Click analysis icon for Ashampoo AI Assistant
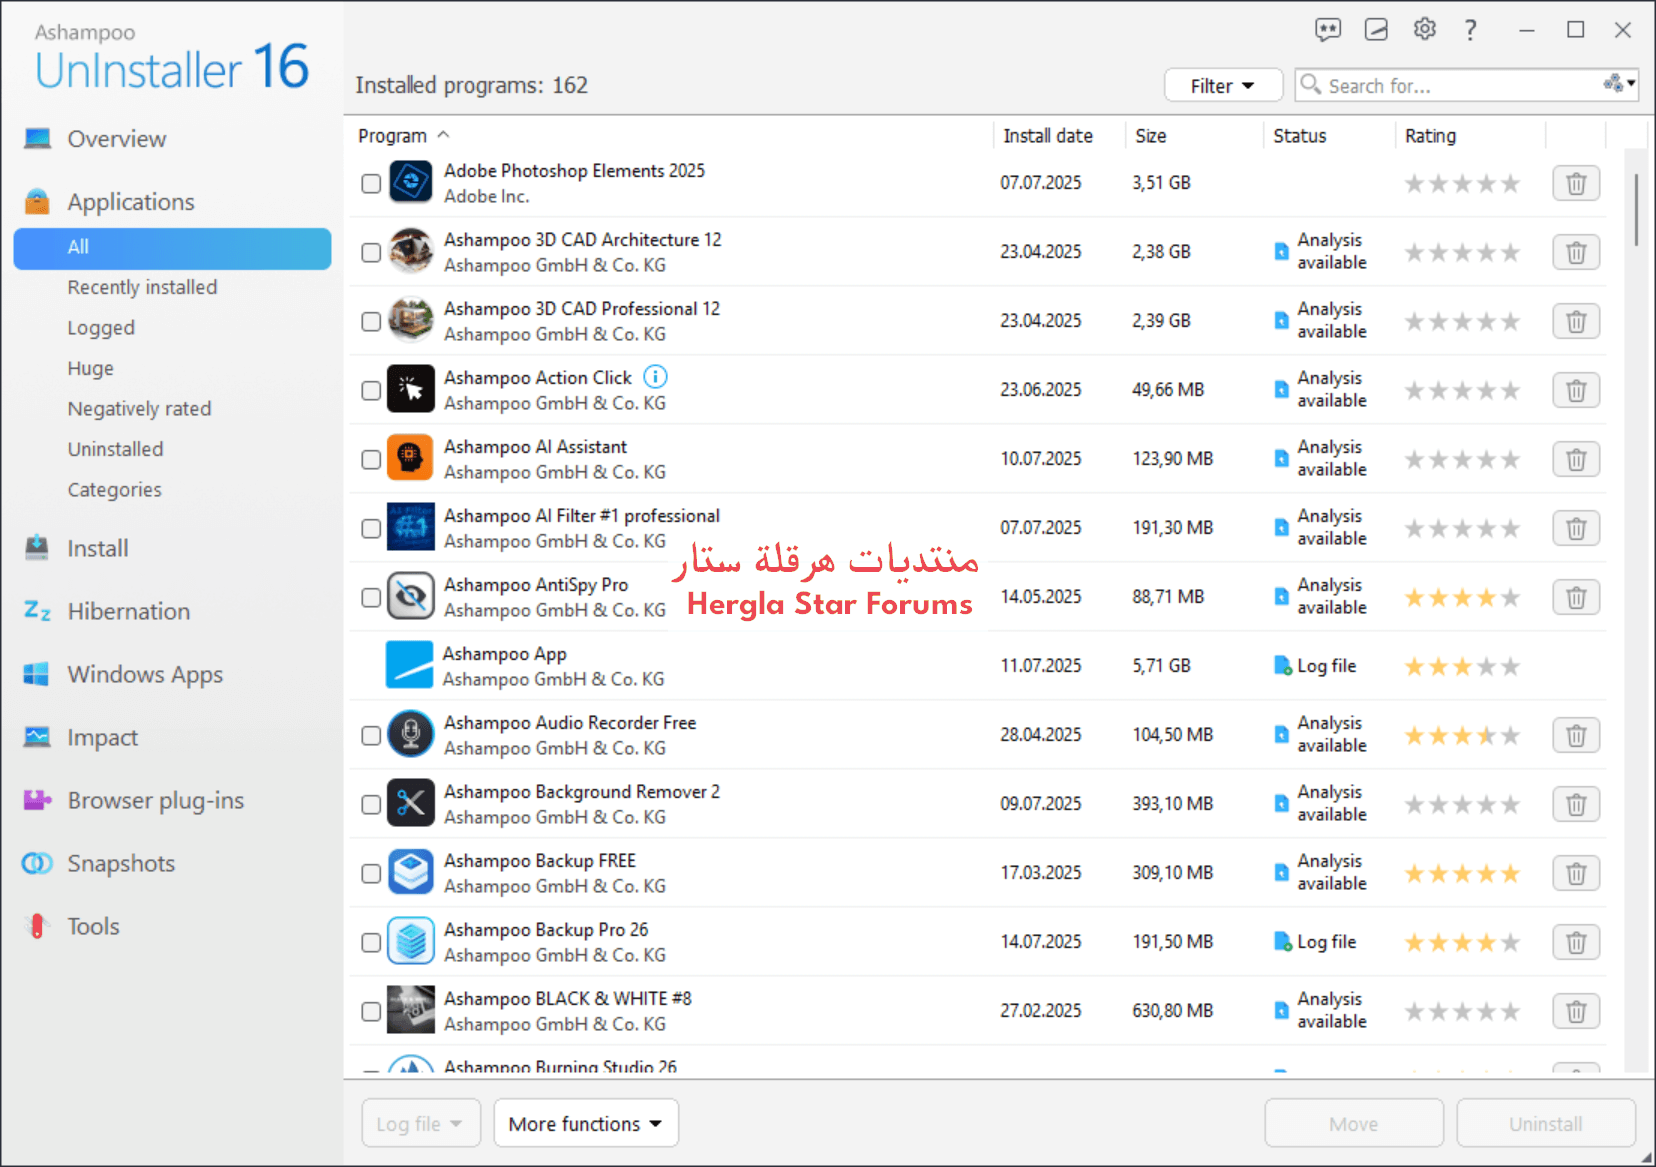The height and width of the screenshot is (1167, 1656). point(1281,458)
